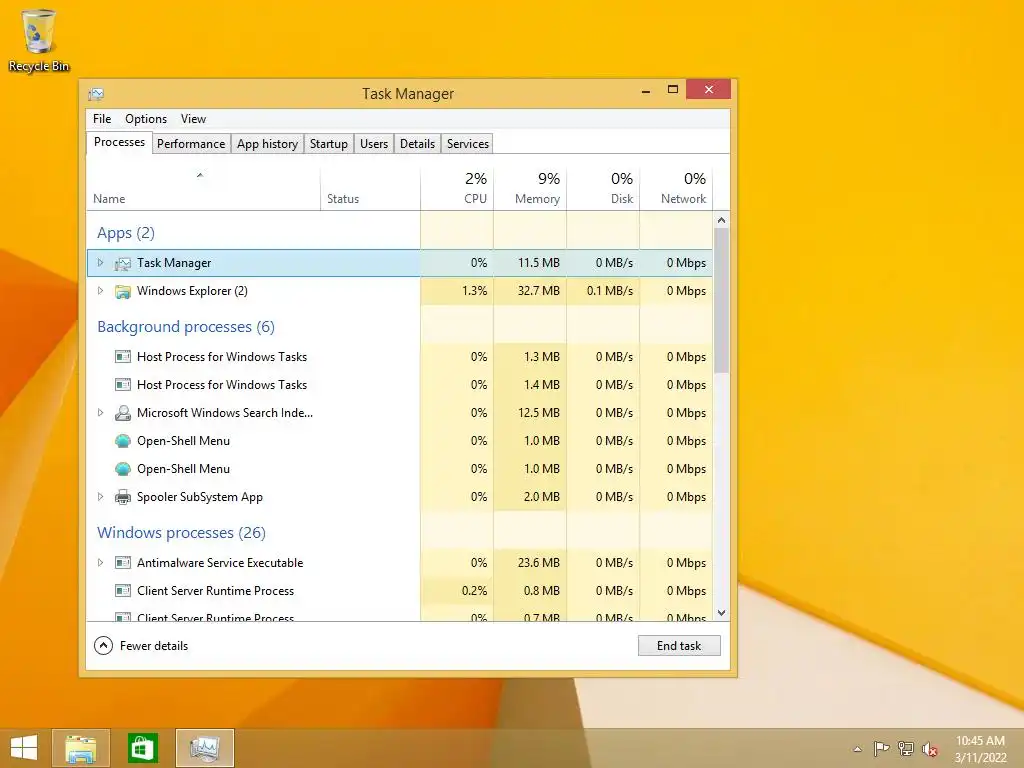Screen dimensions: 1024x768
Task: Show hidden tray icons arrow
Action: (857, 749)
